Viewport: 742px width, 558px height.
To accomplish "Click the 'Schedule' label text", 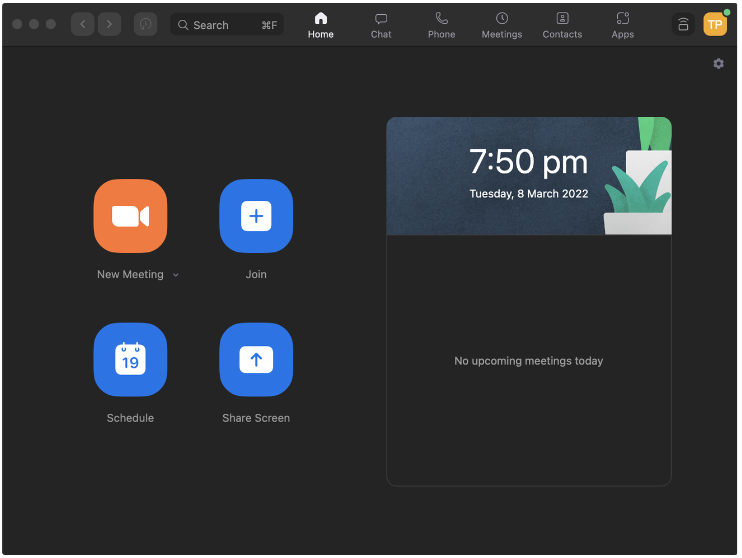I will (130, 418).
